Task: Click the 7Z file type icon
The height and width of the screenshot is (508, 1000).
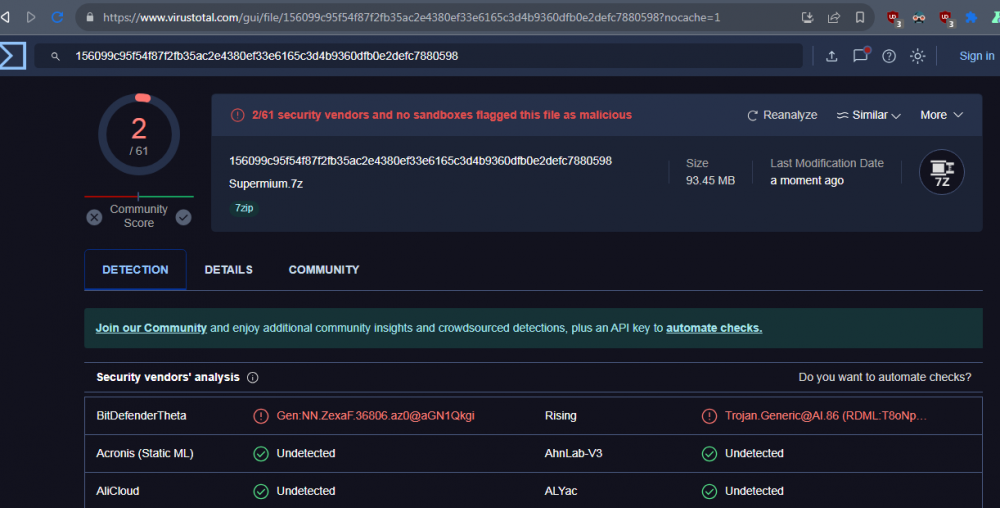Action: tap(941, 171)
